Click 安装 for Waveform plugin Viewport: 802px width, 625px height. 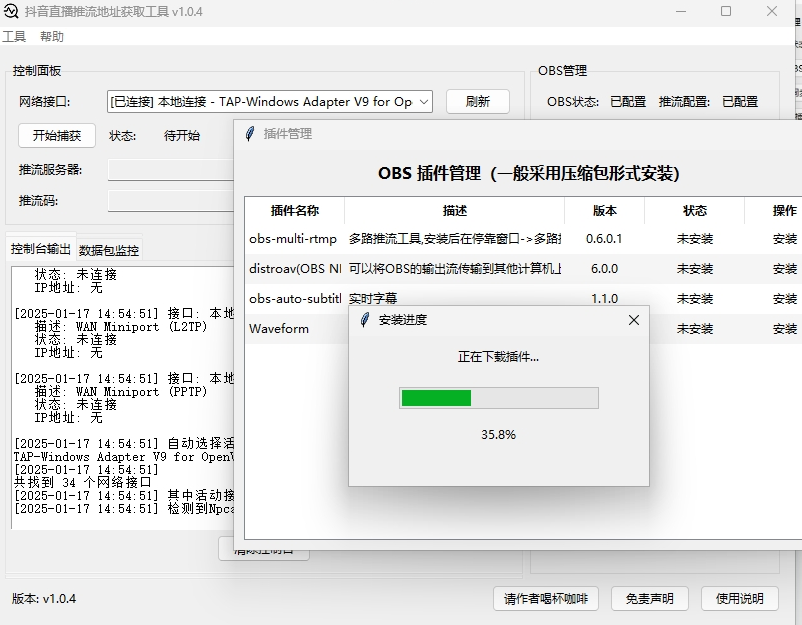pos(785,329)
